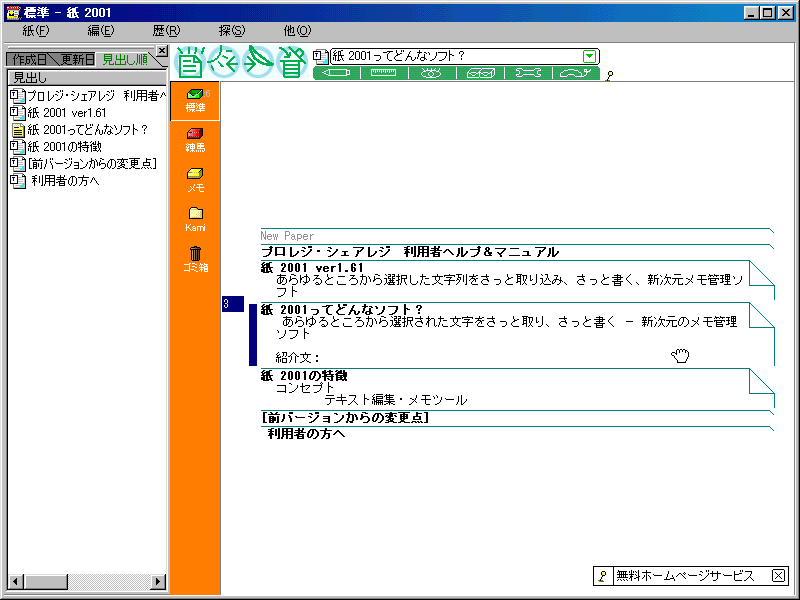
Task: Click document icon beside 紙 2001の特徴 list item
Action: coord(18,147)
